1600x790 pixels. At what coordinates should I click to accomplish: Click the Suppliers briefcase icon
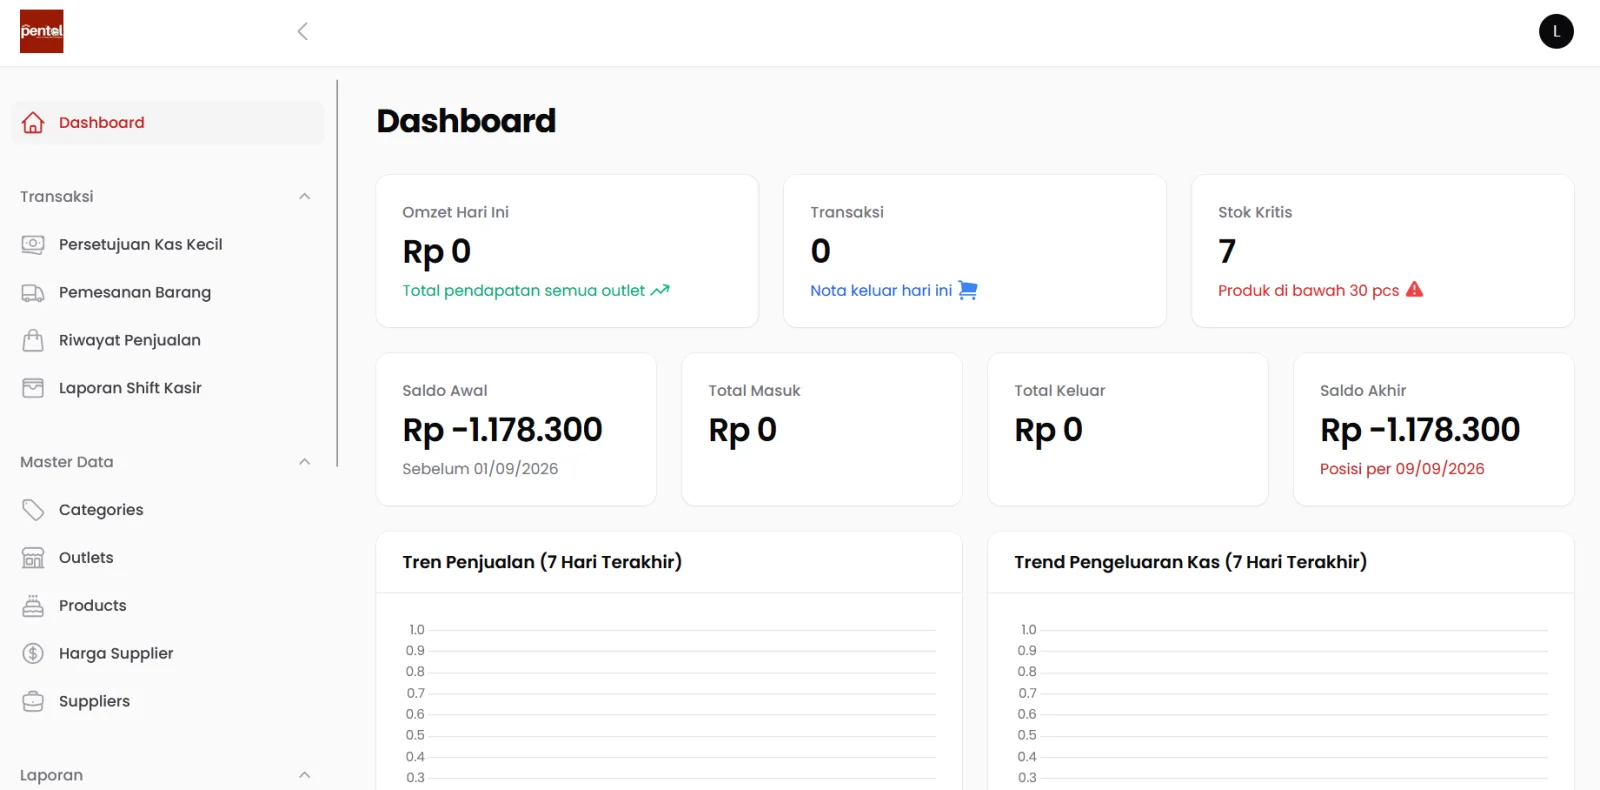click(x=33, y=701)
